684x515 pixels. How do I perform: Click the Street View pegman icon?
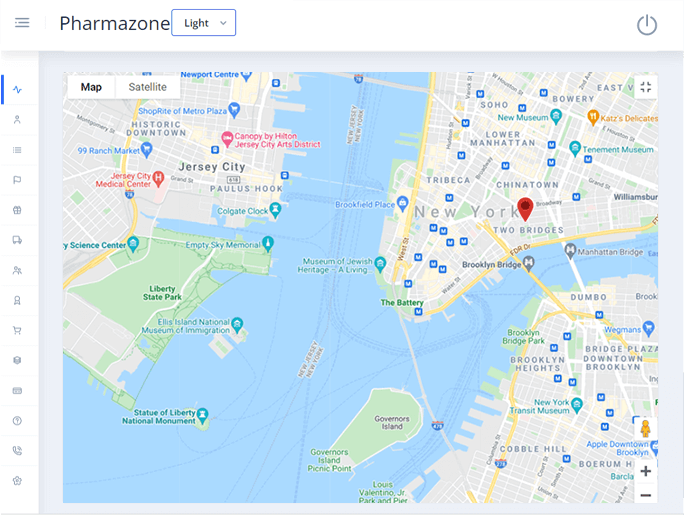[646, 429]
